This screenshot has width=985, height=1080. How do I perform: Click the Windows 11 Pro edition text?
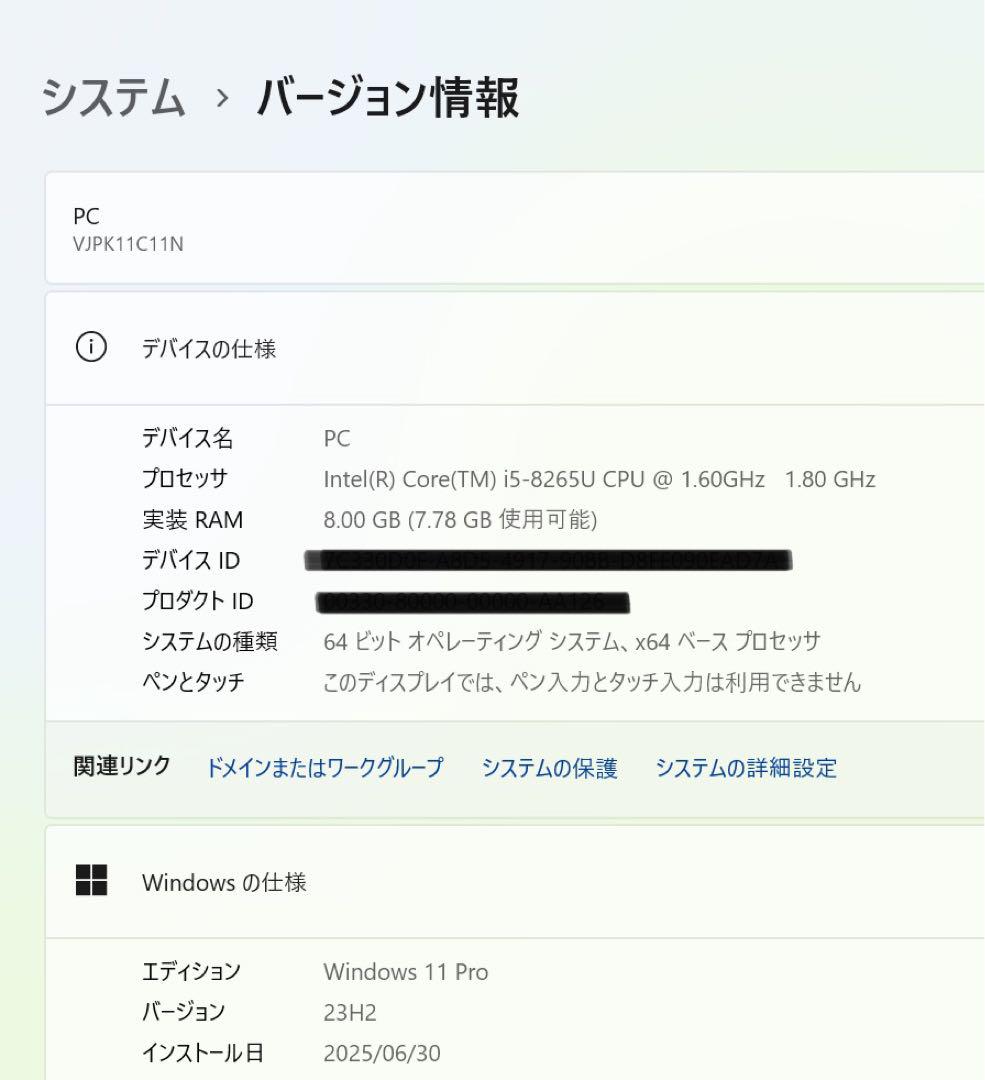(x=406, y=972)
